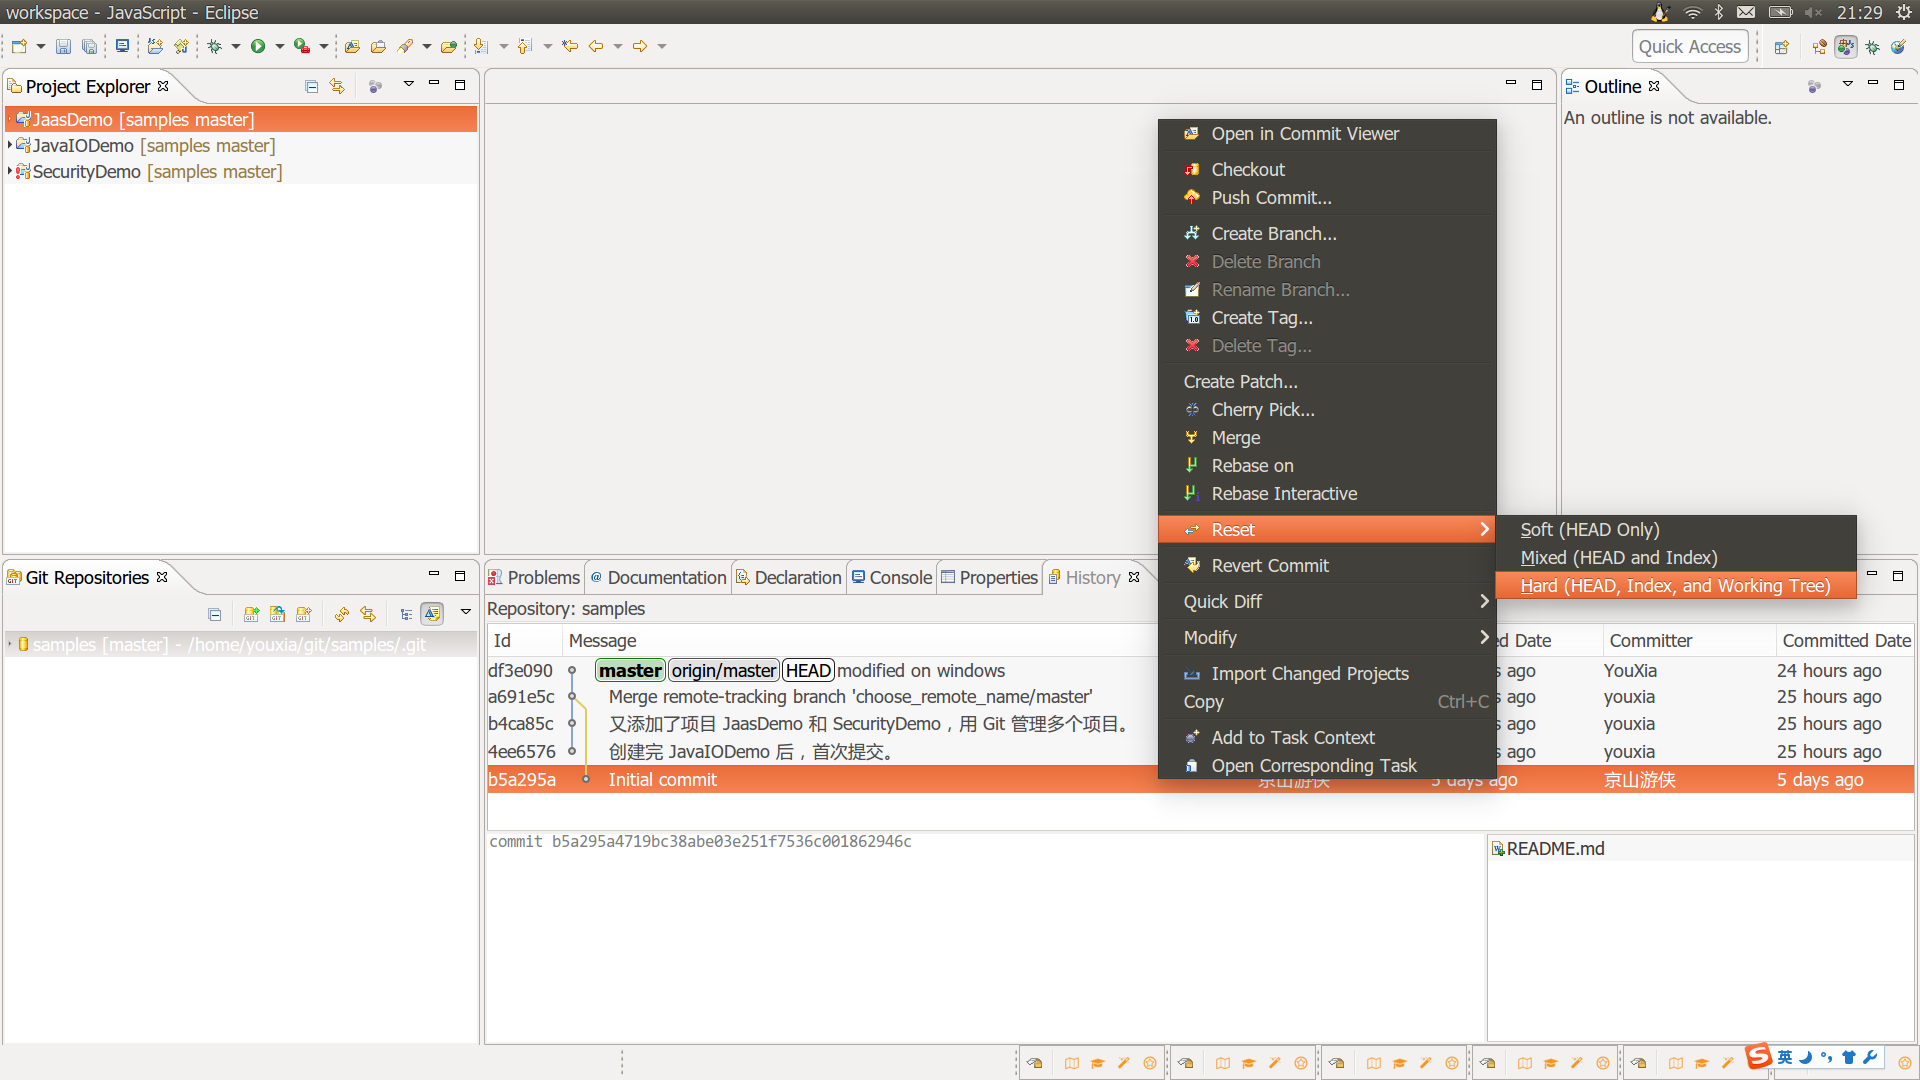Click the volume indicator in system tray
This screenshot has width=1920, height=1080.
pos(1813,12)
